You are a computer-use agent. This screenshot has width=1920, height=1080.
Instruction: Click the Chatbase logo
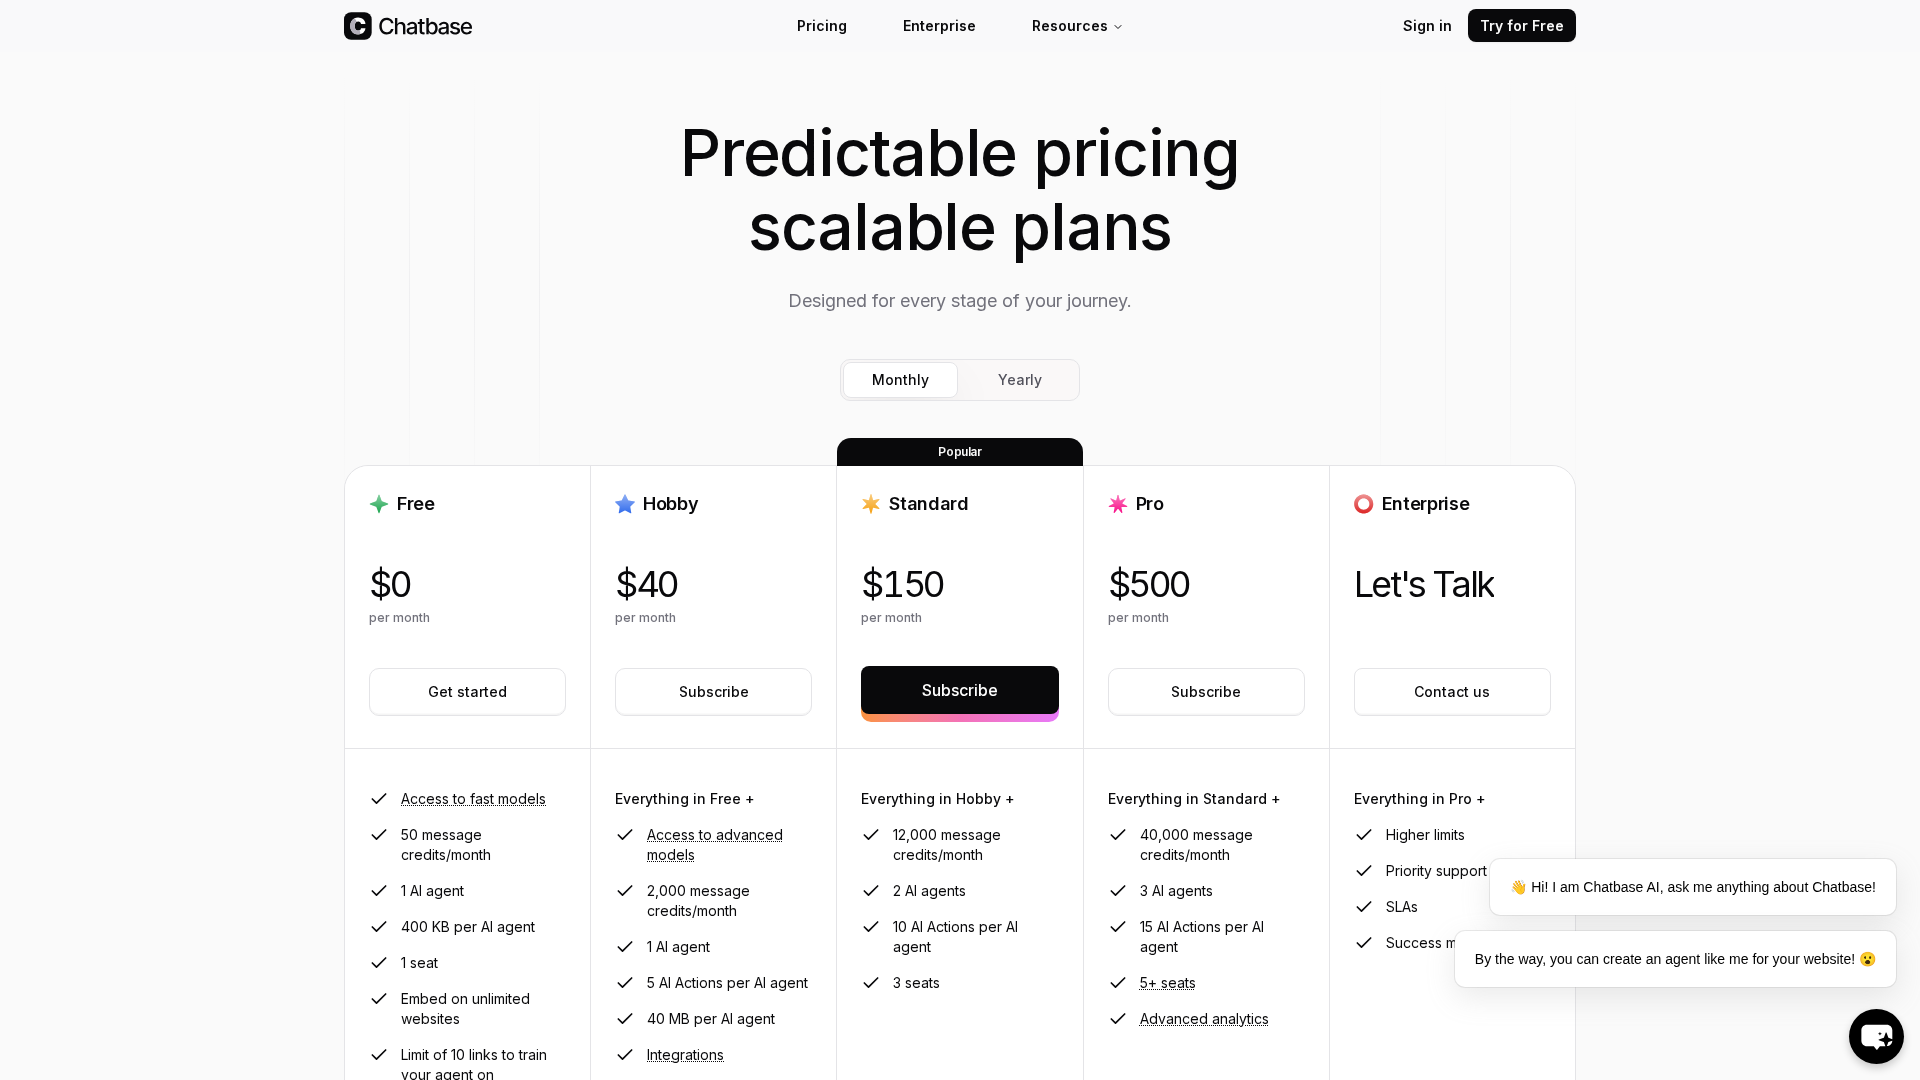pyautogui.click(x=407, y=26)
